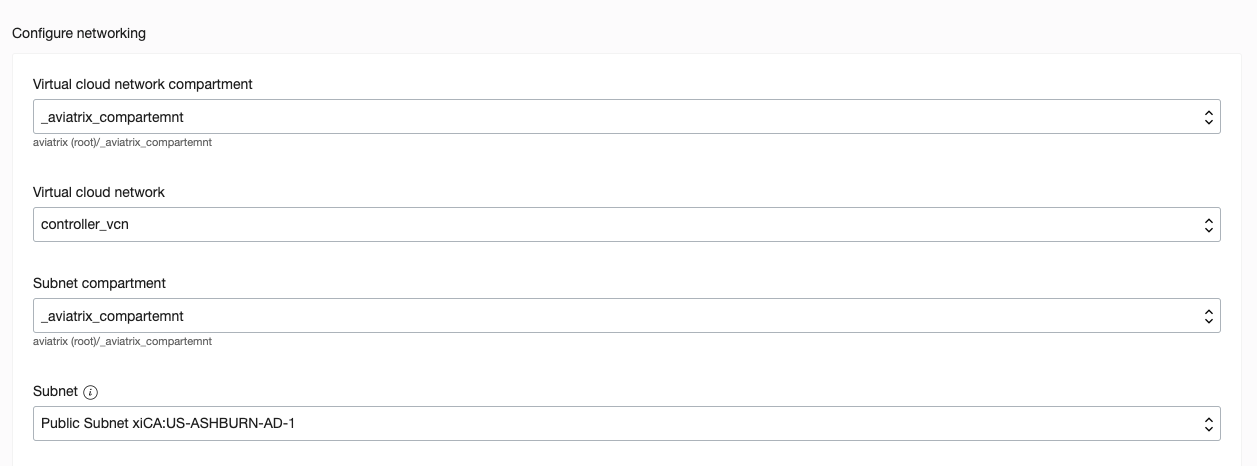The image size is (1257, 466).
Task: Click the Subnet field label text
Action: pos(56,392)
